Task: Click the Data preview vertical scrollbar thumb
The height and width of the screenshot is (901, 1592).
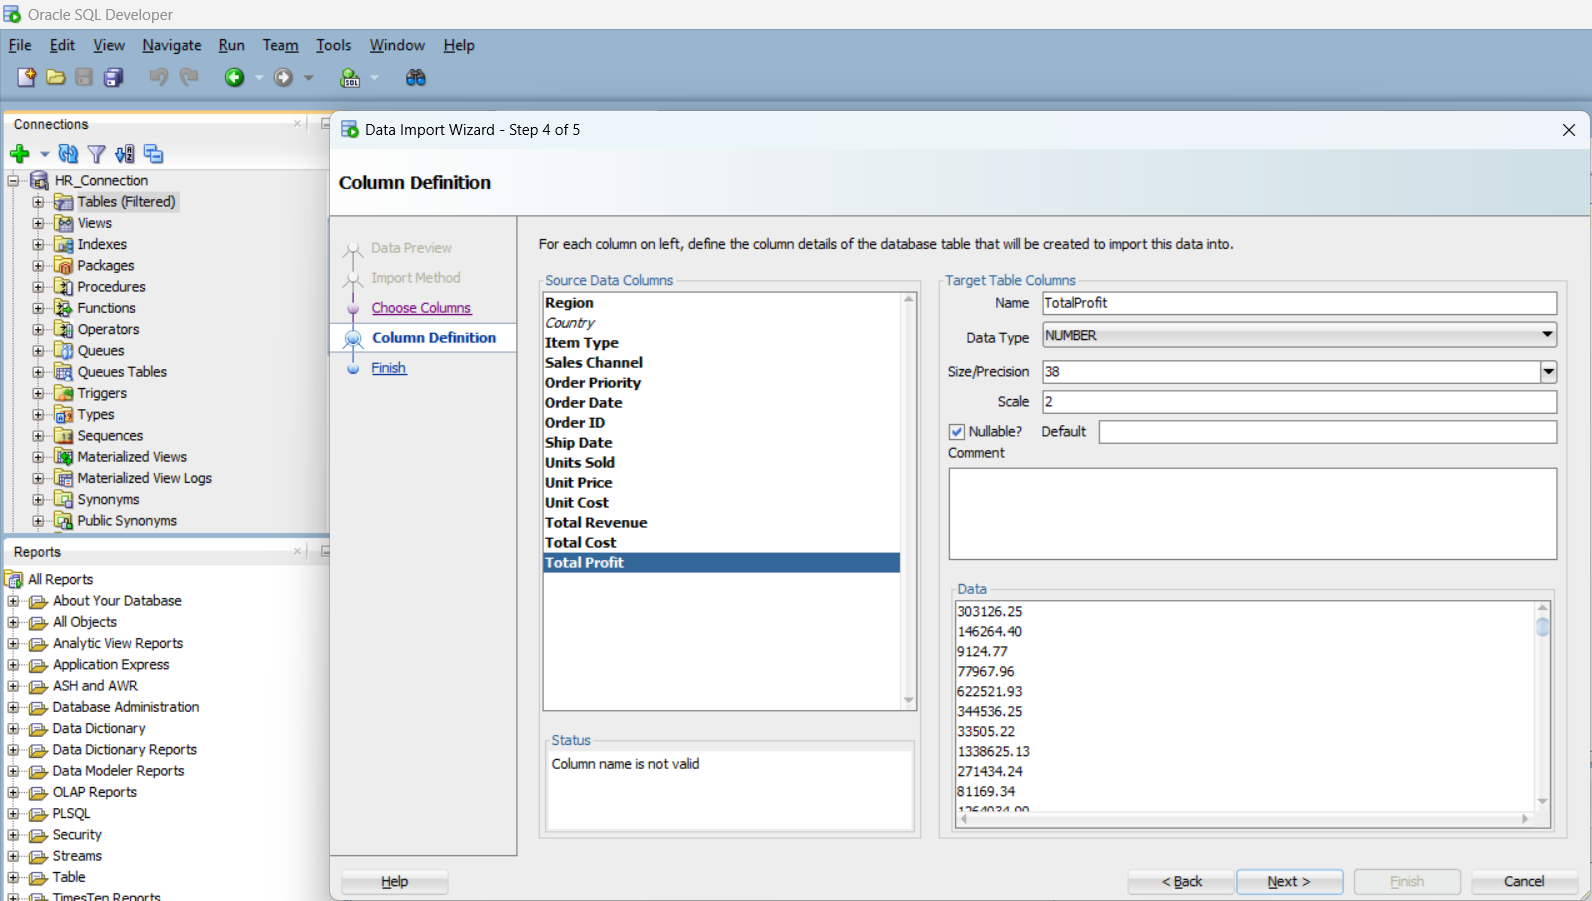Action: click(x=1543, y=627)
